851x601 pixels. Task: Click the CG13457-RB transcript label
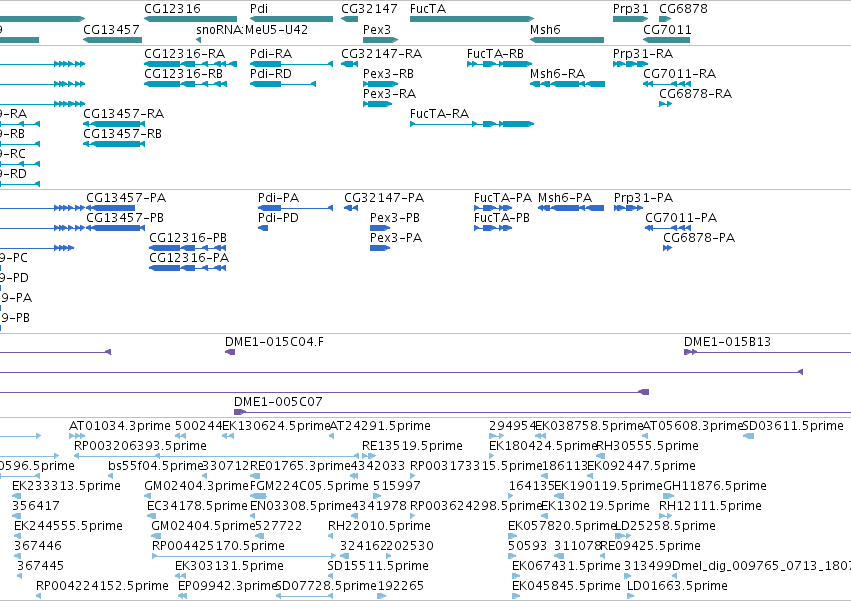[x=122, y=134]
